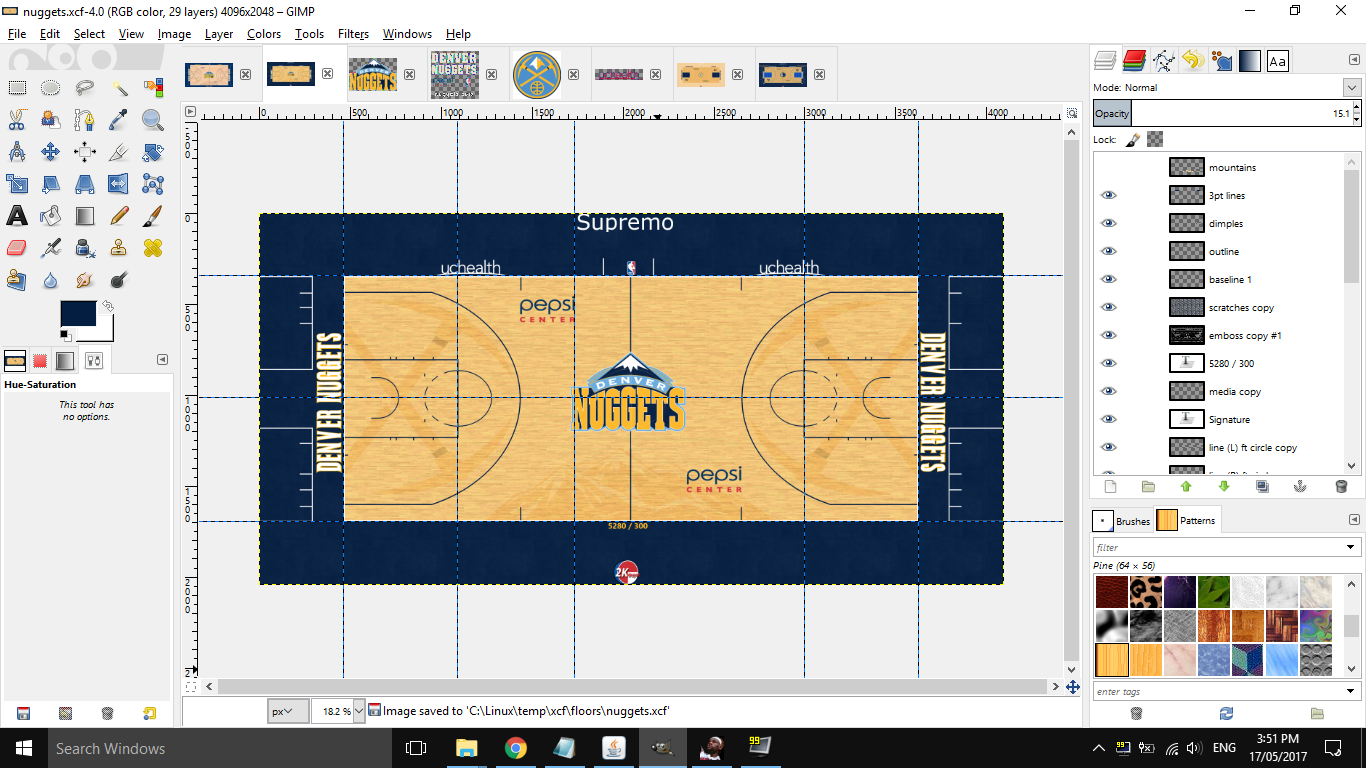Select the Paintbrush tool
The height and width of the screenshot is (768, 1366).
(x=153, y=216)
